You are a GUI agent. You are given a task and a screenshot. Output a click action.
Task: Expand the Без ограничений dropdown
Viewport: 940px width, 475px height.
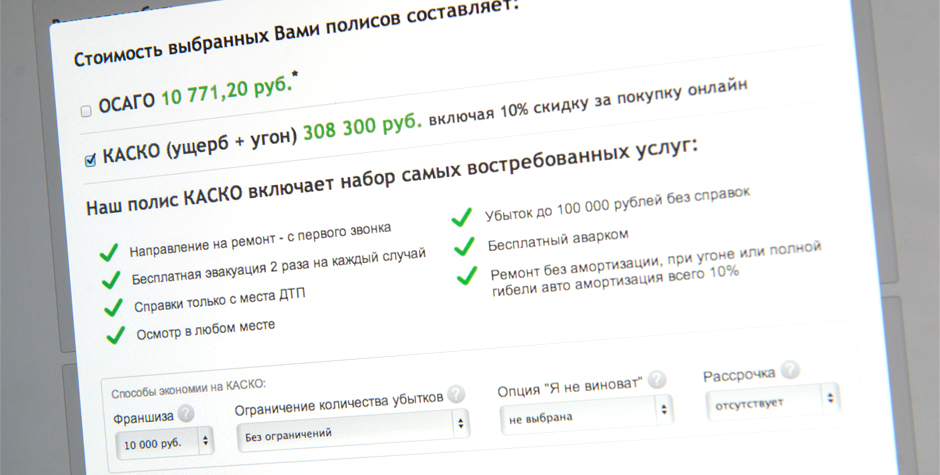(352, 428)
